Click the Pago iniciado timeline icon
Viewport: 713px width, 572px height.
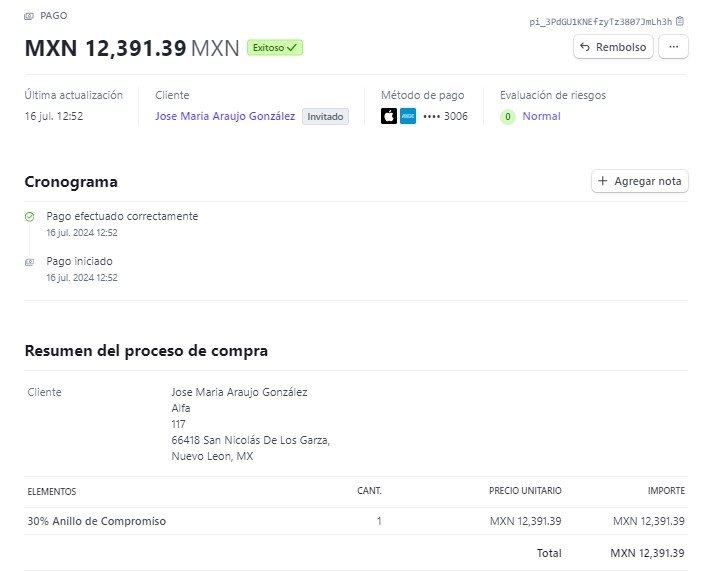[30, 262]
